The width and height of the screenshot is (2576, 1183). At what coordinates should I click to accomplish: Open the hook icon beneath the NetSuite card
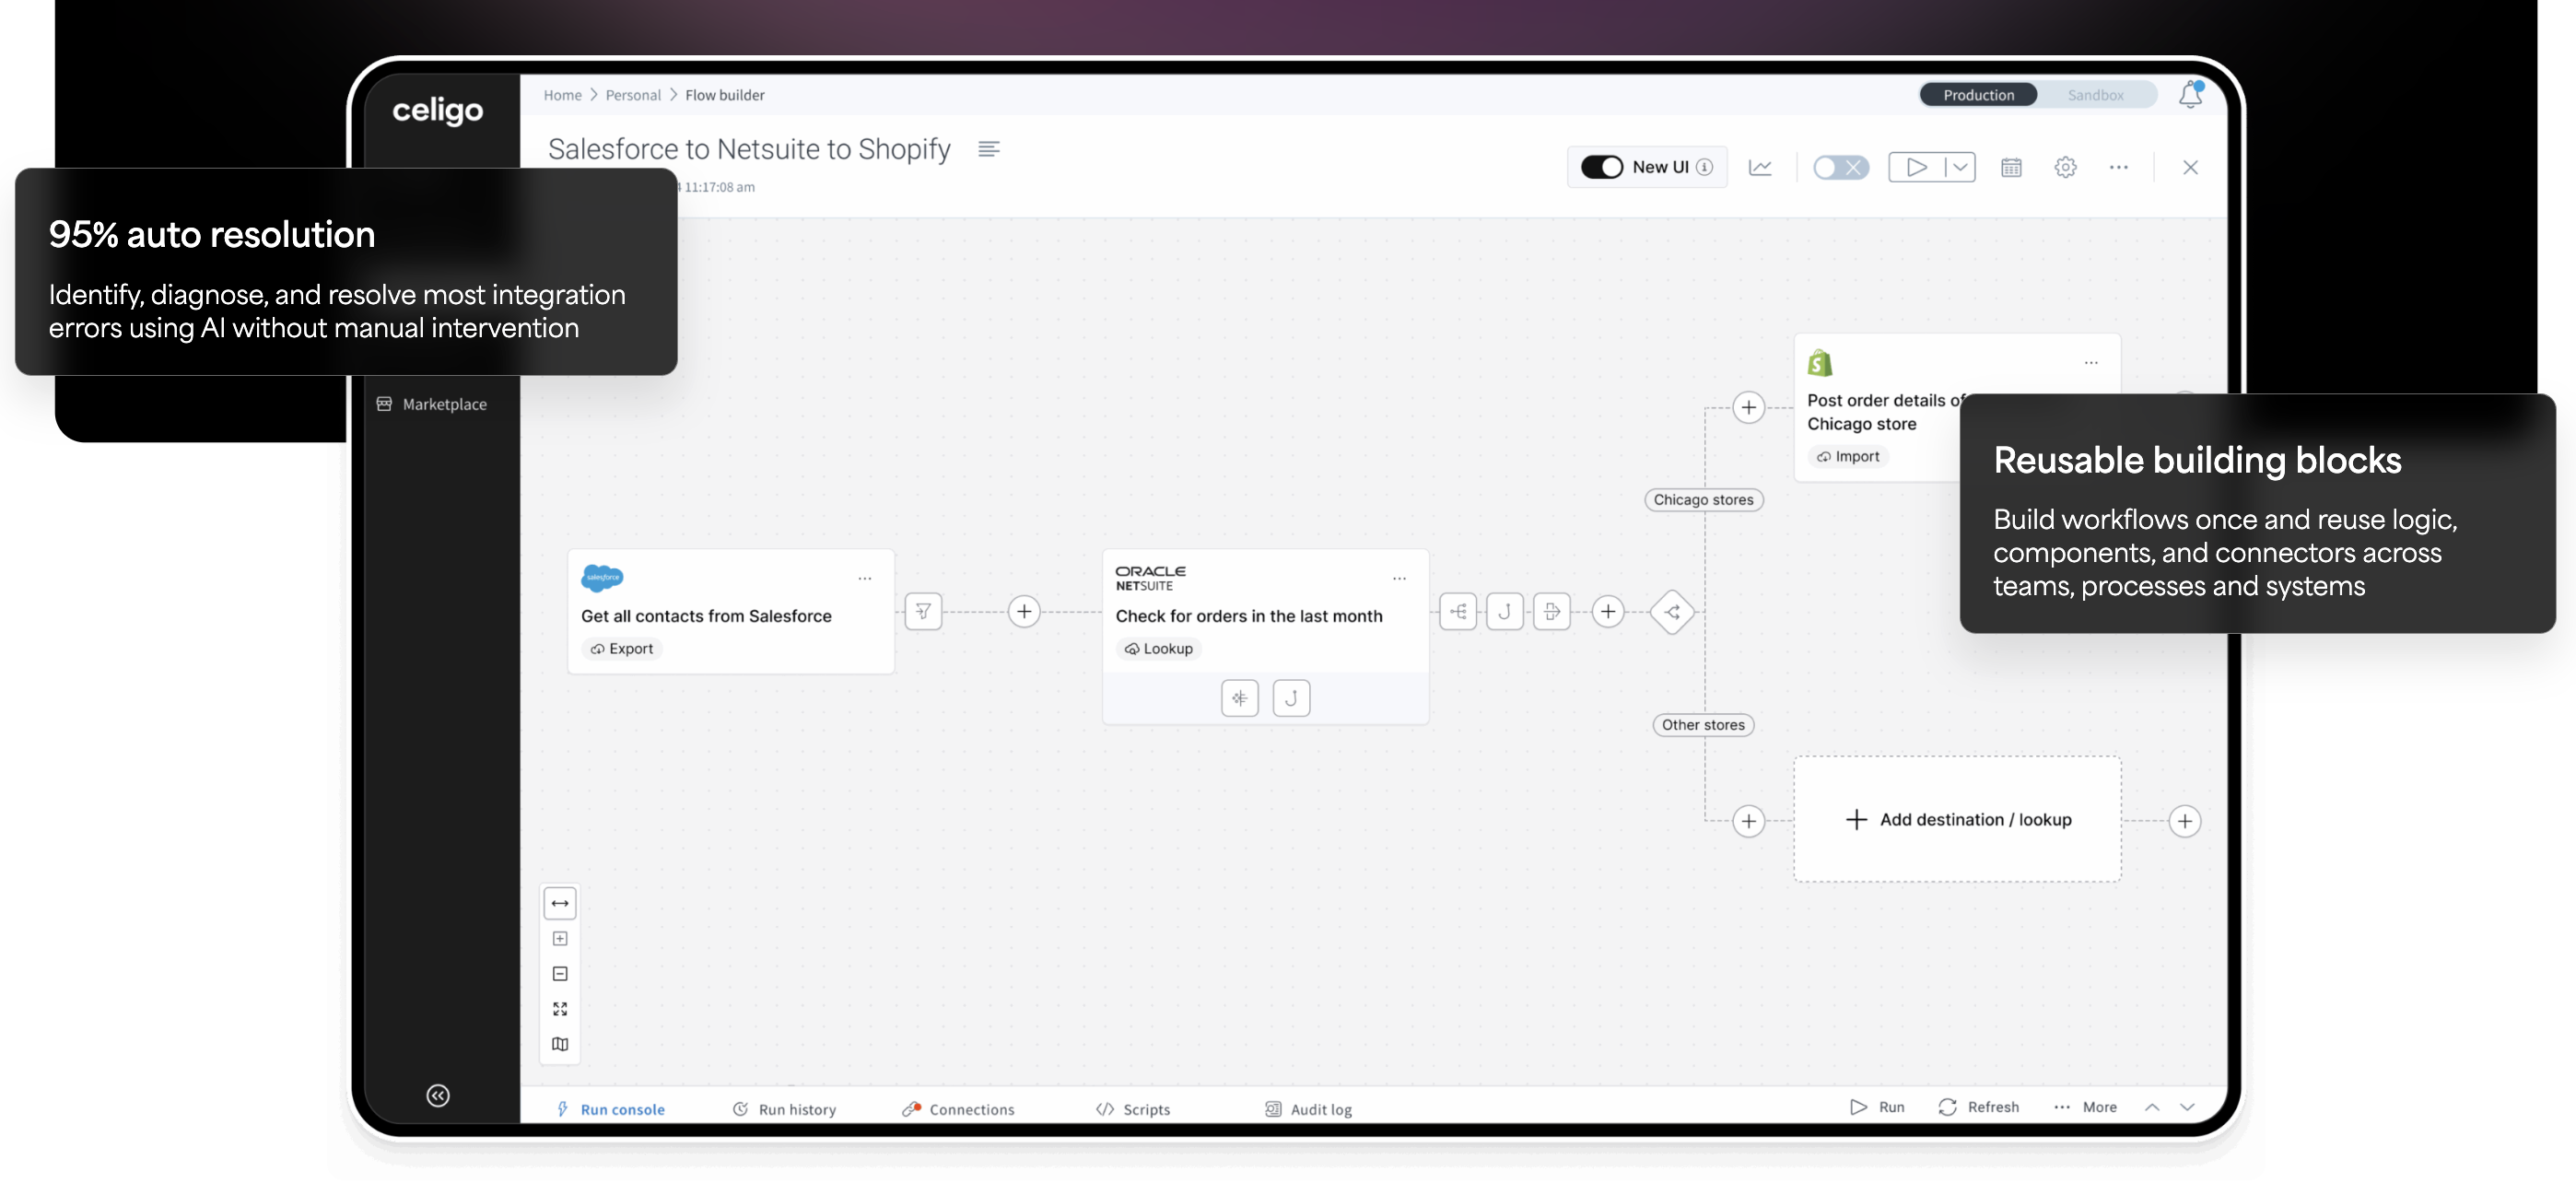(1291, 698)
